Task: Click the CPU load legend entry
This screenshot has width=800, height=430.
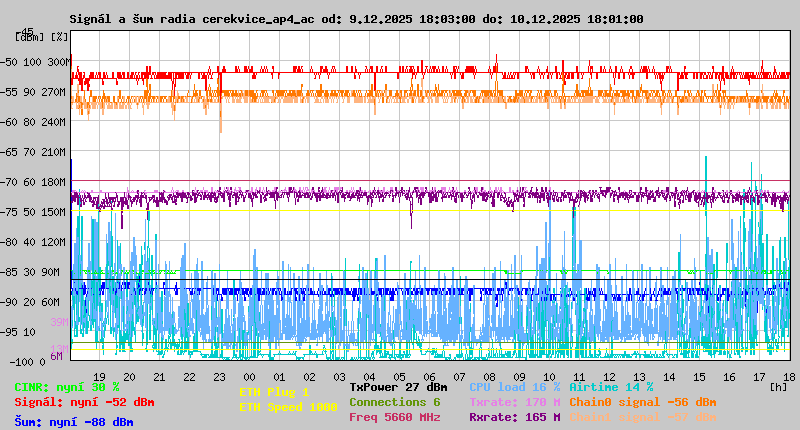Action: pyautogui.click(x=514, y=387)
